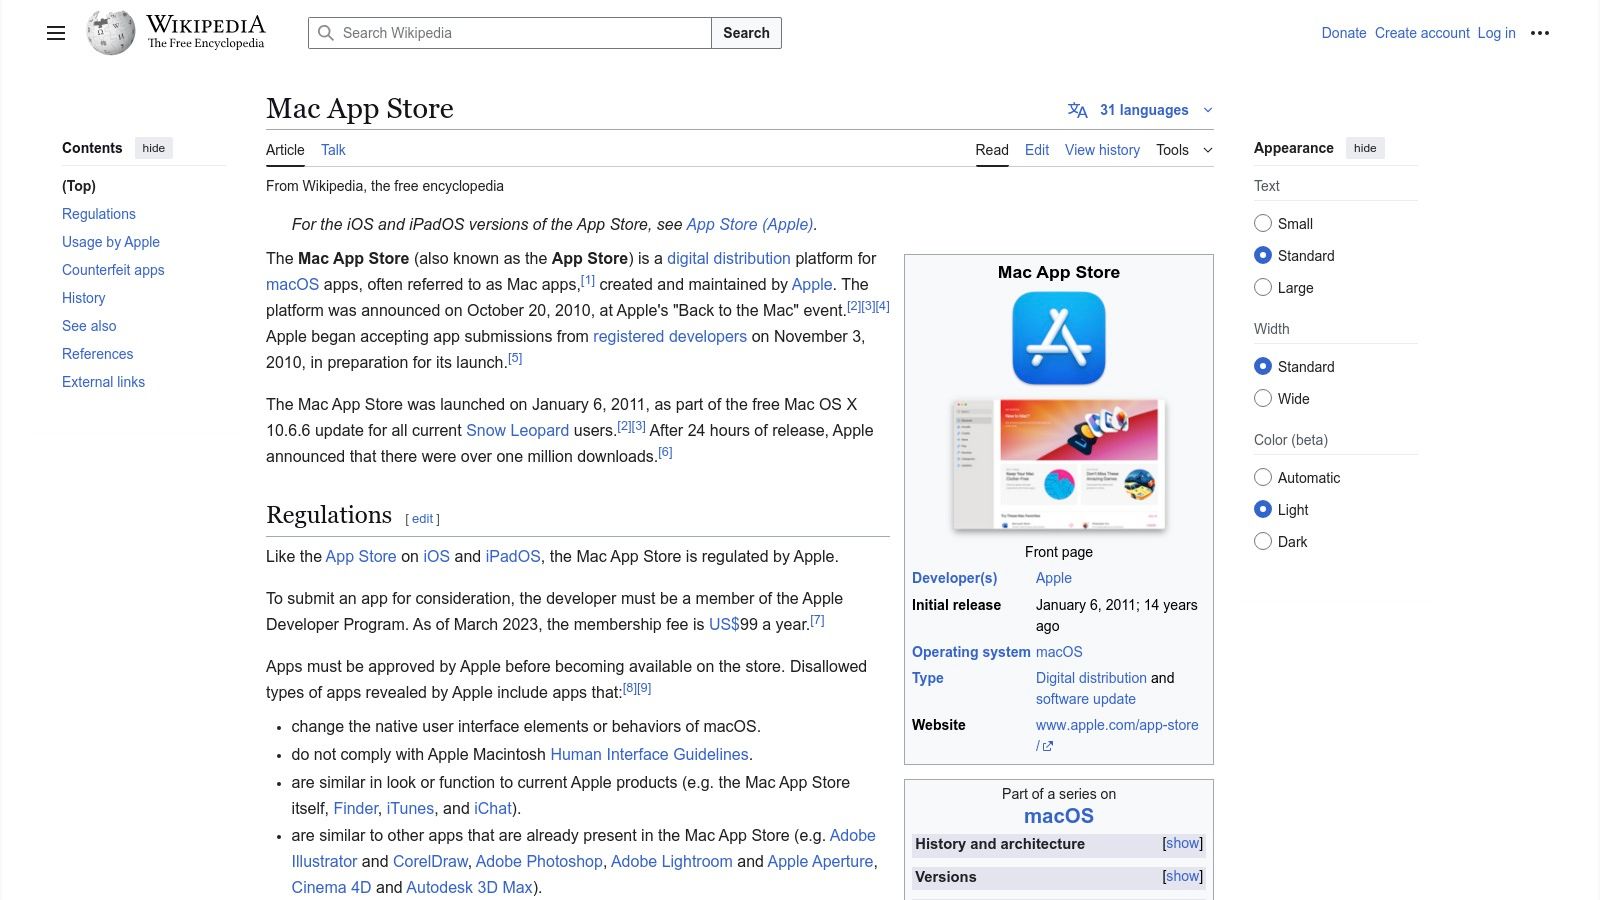Open the Adobe Photoshop link
This screenshot has width=1600, height=900.
[539, 861]
